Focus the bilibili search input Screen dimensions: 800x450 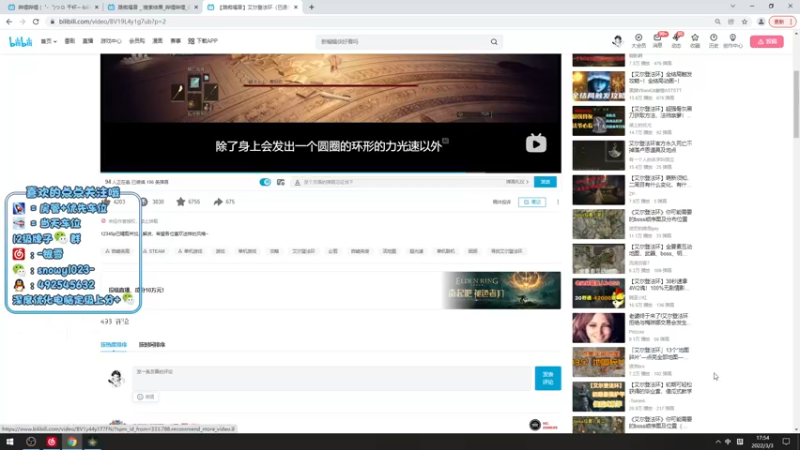coord(403,42)
